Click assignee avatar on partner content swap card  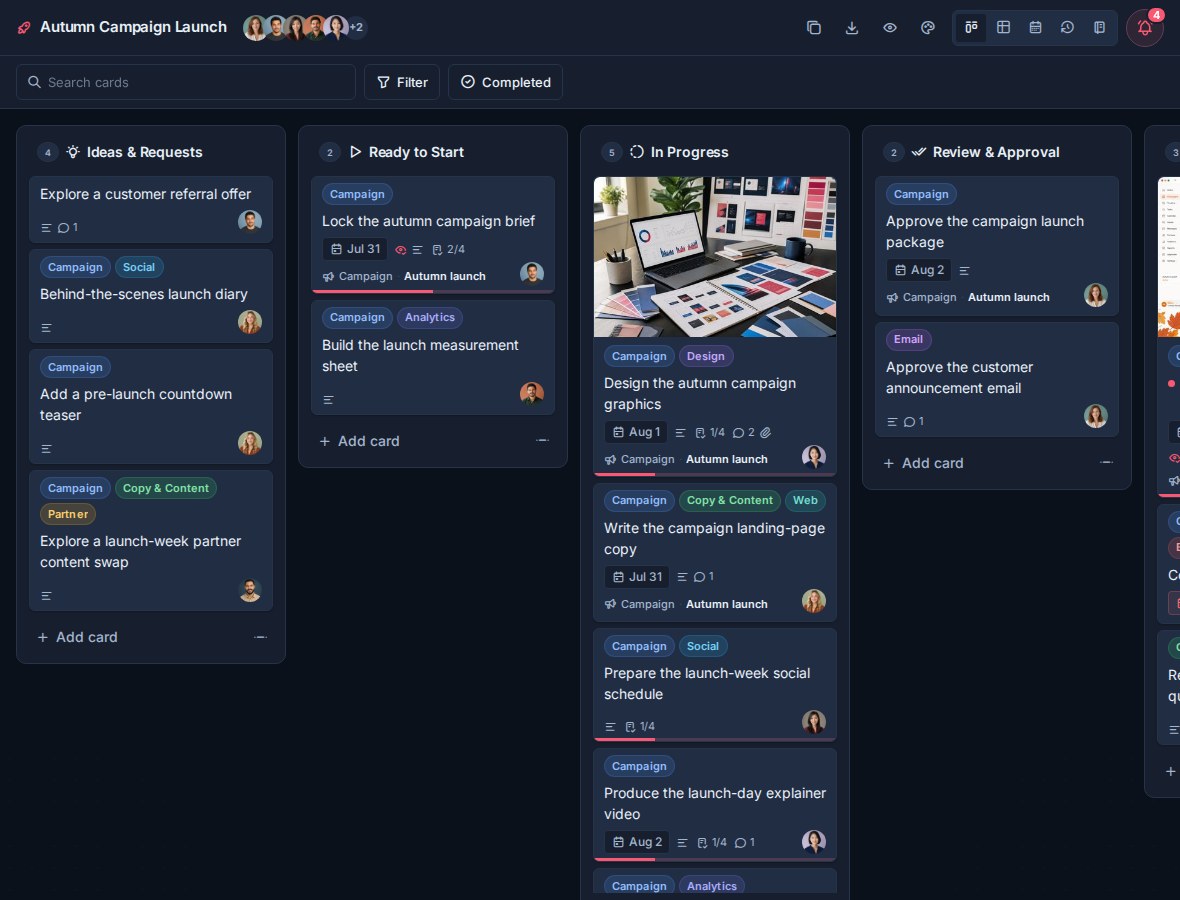(250, 591)
